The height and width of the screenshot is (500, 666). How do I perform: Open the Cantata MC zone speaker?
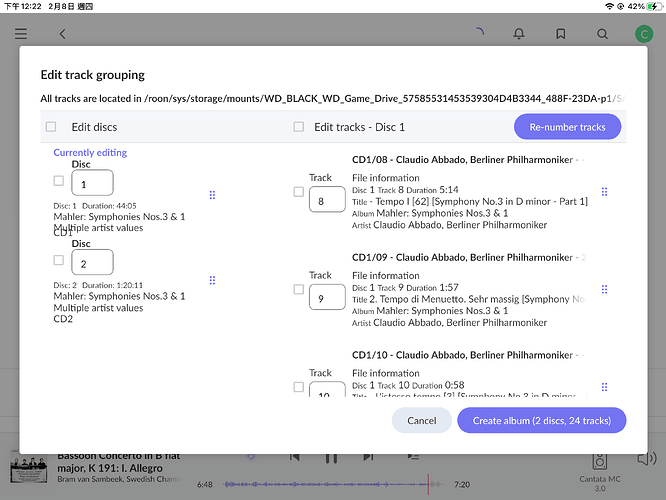600,461
